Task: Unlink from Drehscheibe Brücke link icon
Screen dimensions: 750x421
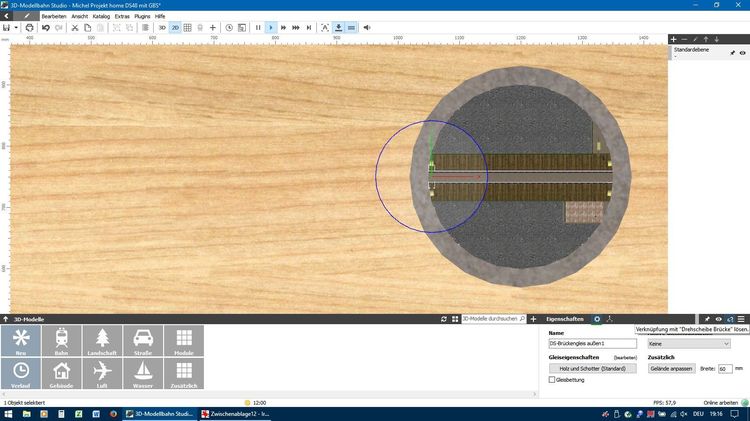Action: [730, 319]
